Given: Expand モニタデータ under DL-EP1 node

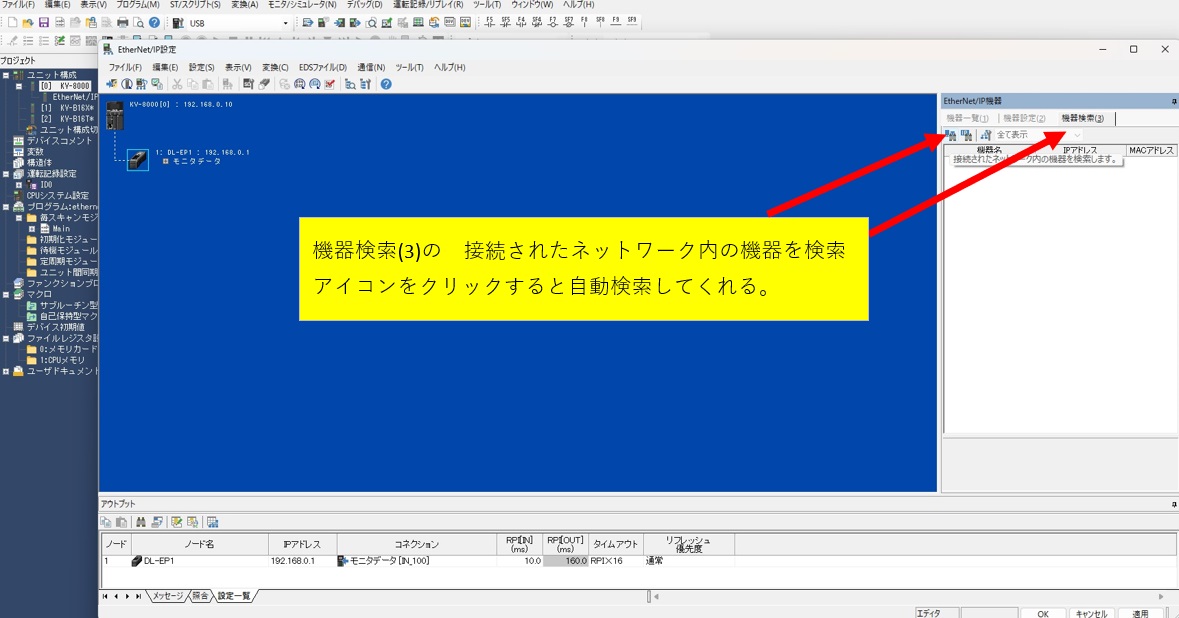Looking at the screenshot, I should point(166,161).
